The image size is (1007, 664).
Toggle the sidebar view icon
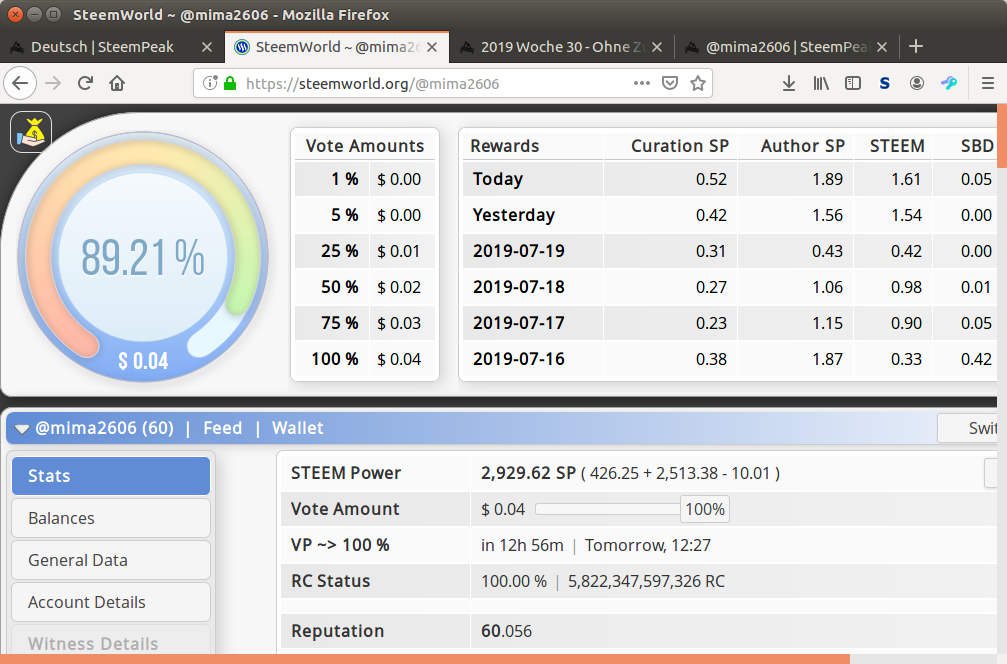click(853, 84)
